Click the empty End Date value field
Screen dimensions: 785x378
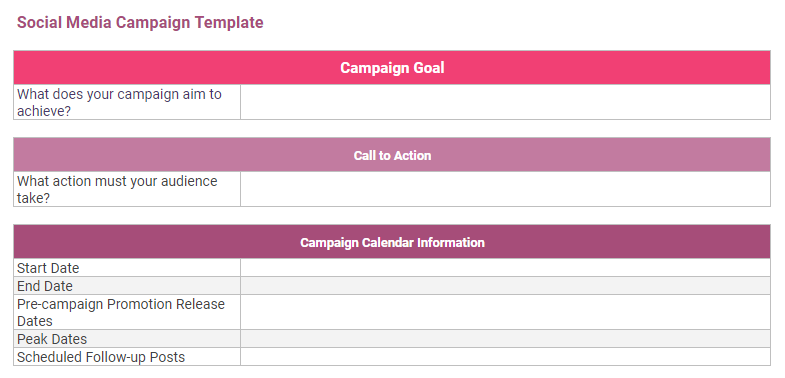505,286
